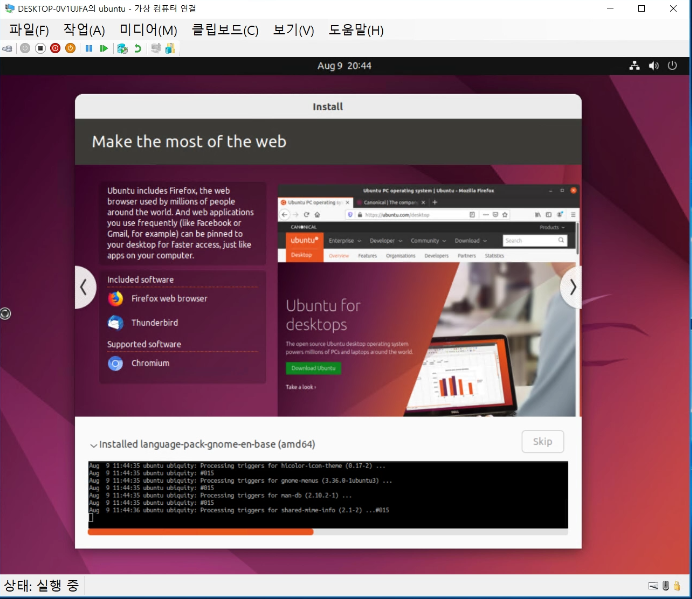The width and height of the screenshot is (692, 599).
Task: Click the log line for gnome-menus triggers
Action: tap(241, 481)
